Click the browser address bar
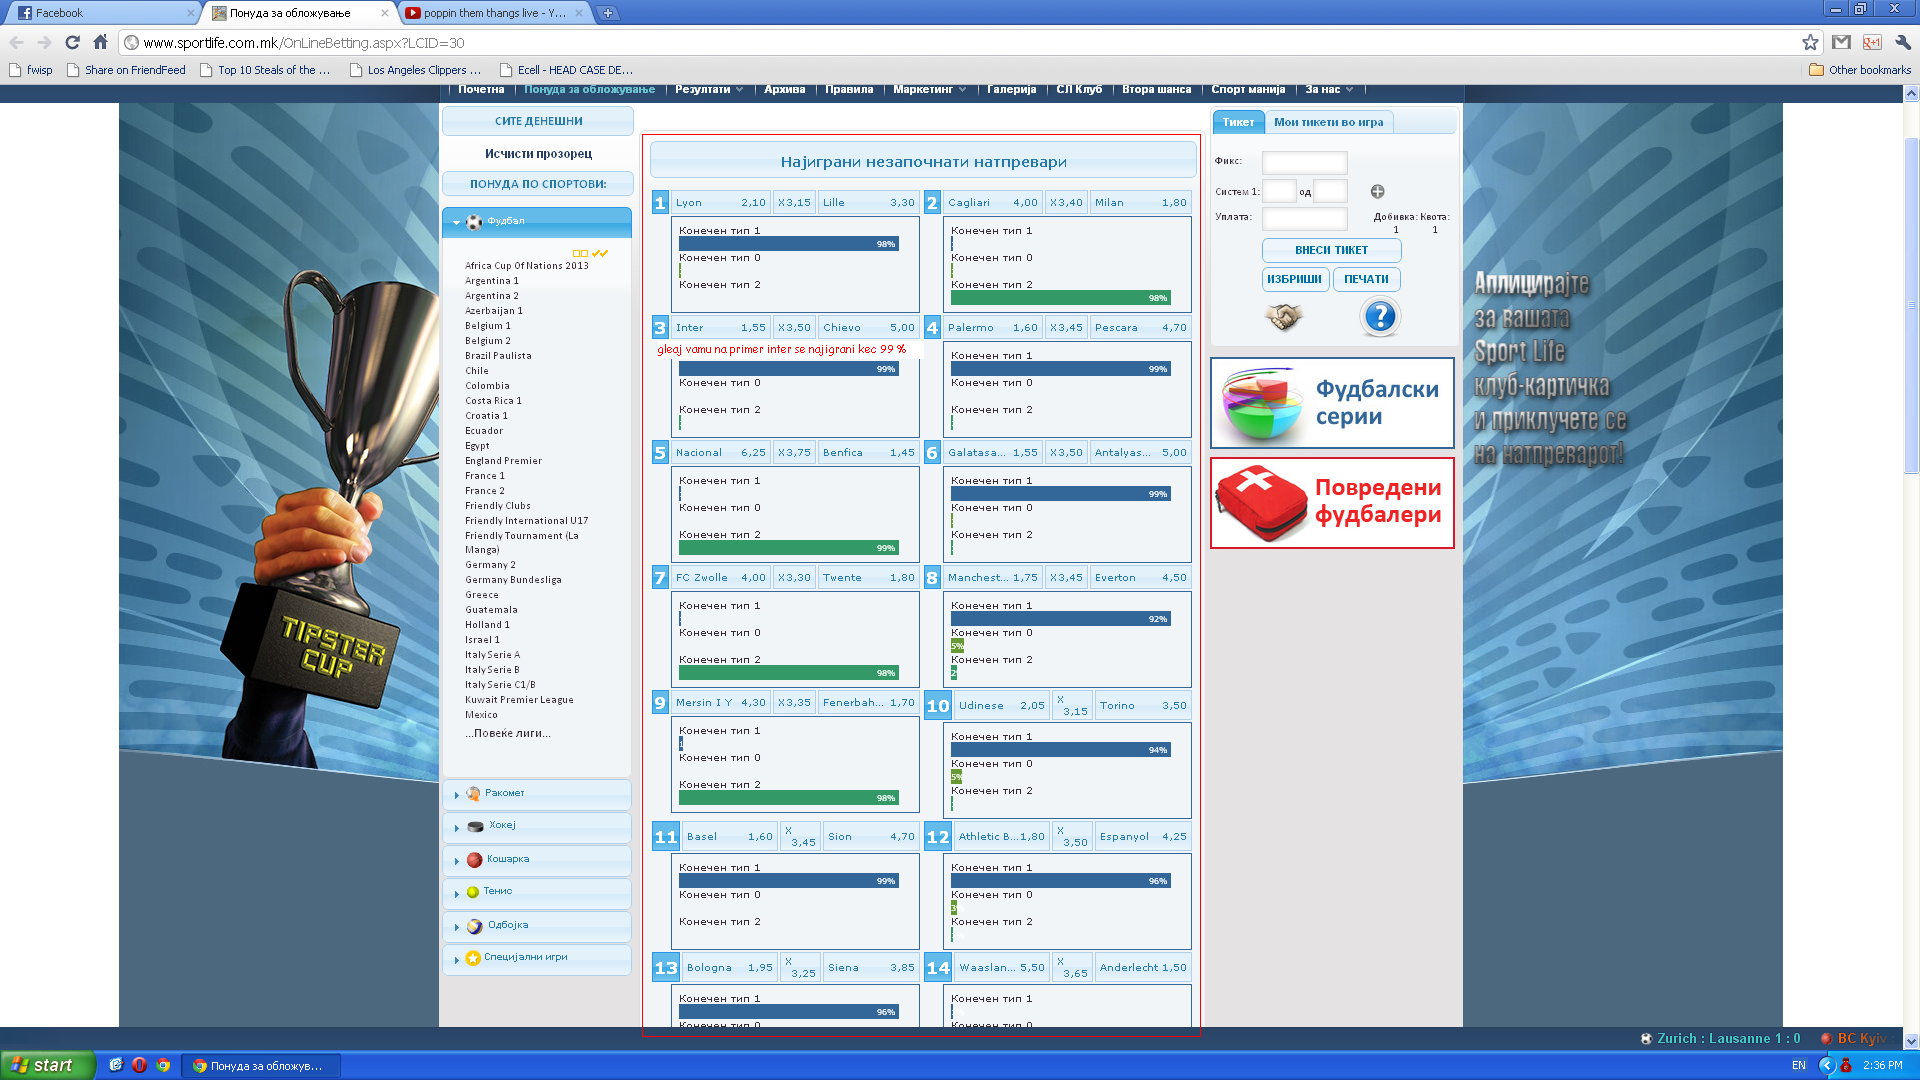The height and width of the screenshot is (1080, 1920). pyautogui.click(x=960, y=42)
